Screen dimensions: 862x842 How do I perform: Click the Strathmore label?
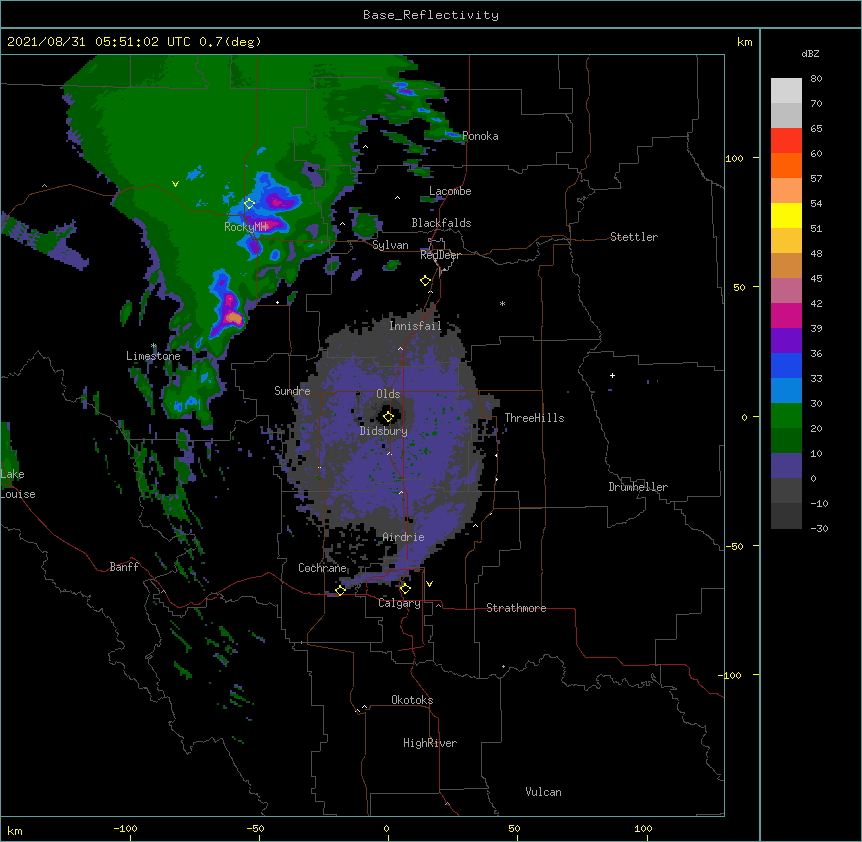point(516,608)
